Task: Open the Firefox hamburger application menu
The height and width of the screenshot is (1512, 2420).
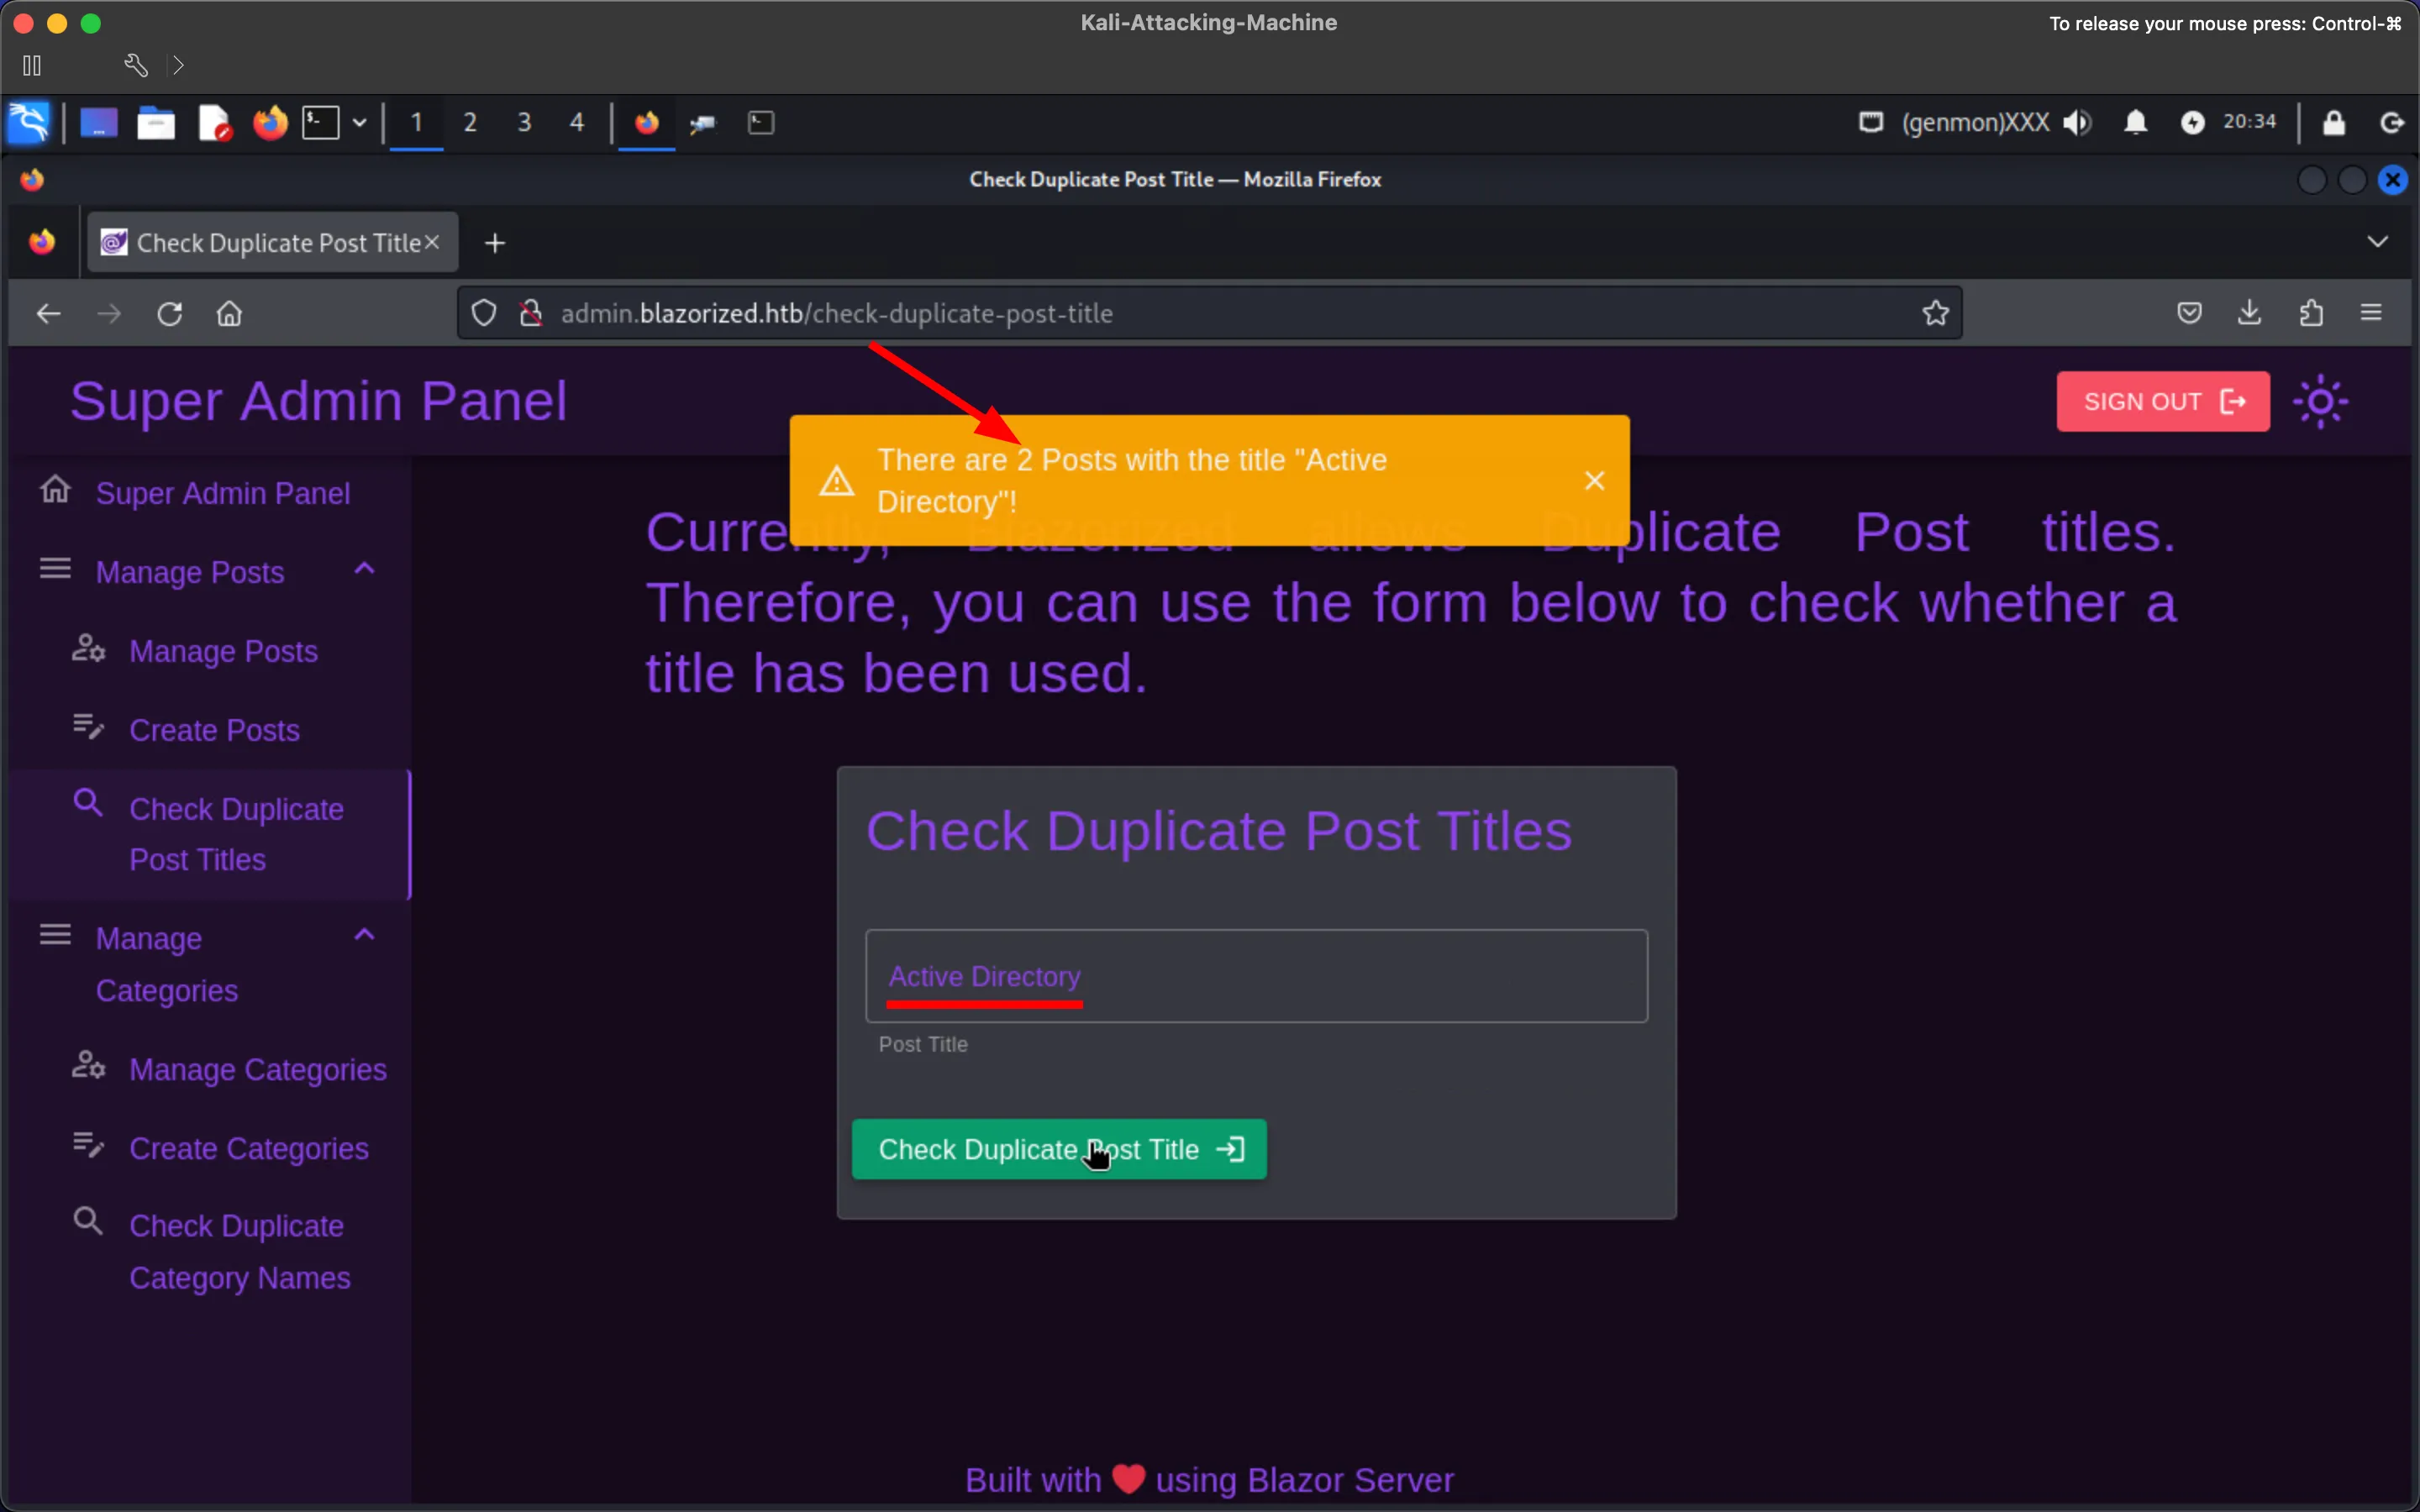Action: pos(2372,314)
